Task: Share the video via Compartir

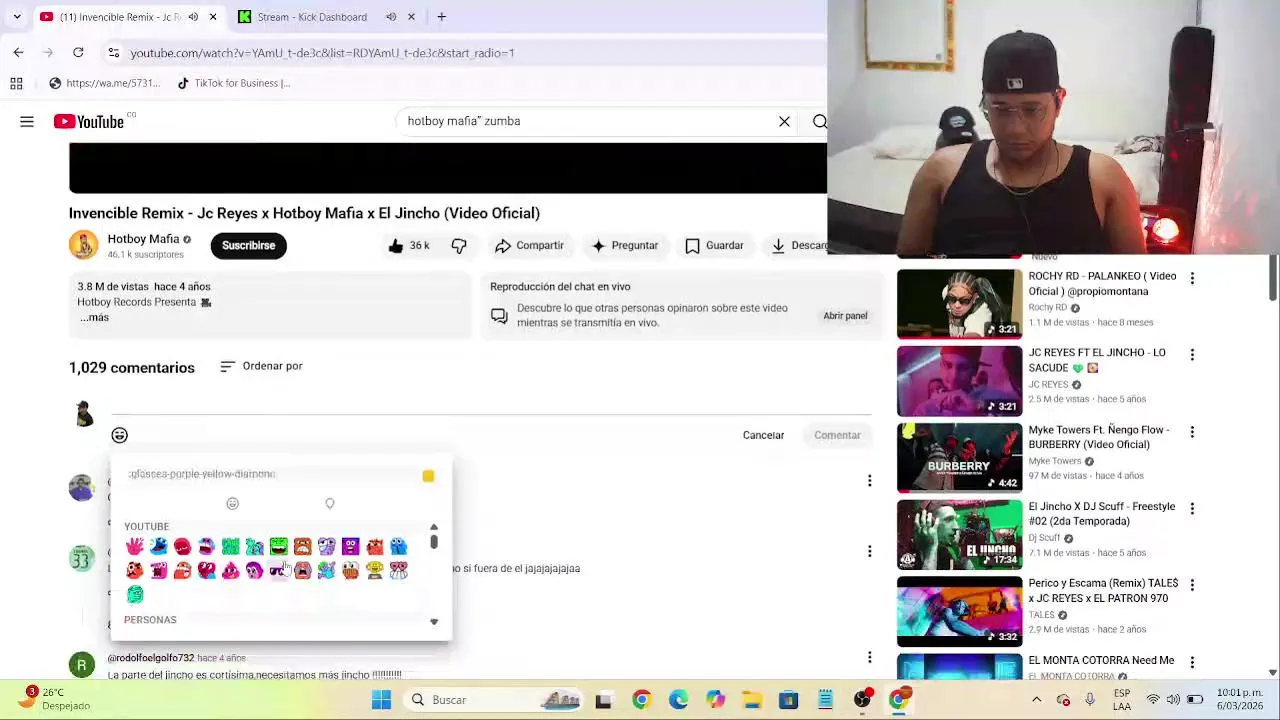Action: pos(530,246)
